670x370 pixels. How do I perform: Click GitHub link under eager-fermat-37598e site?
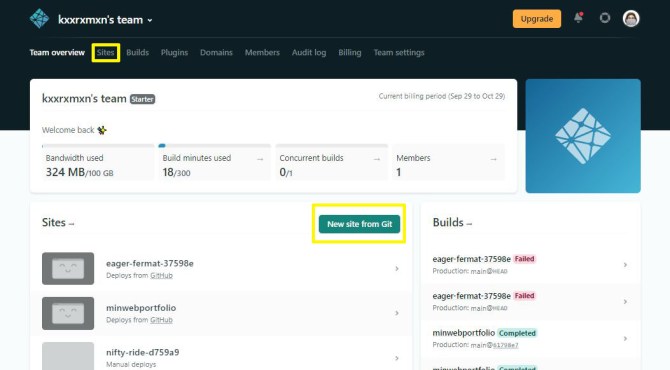[x=161, y=276]
